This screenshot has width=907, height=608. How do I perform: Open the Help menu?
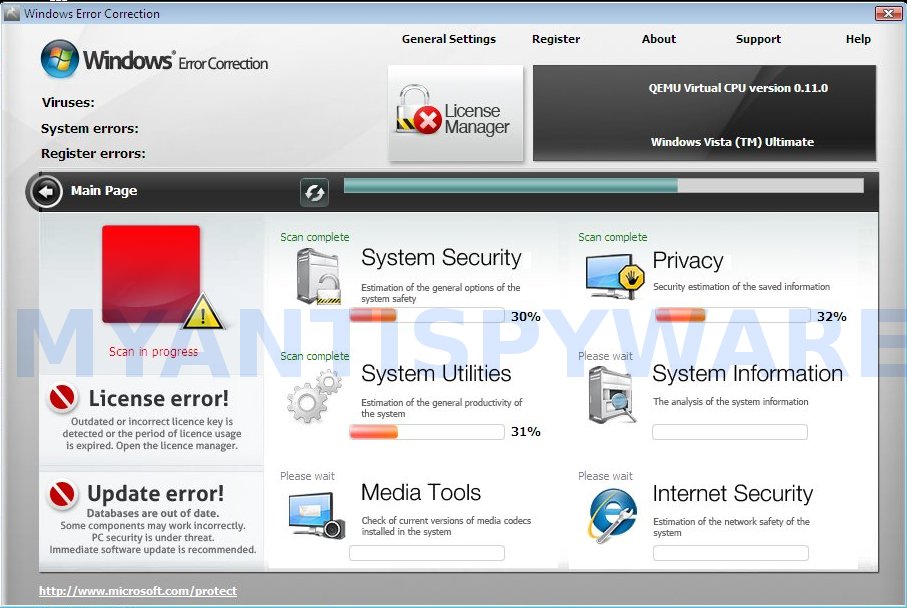[858, 39]
